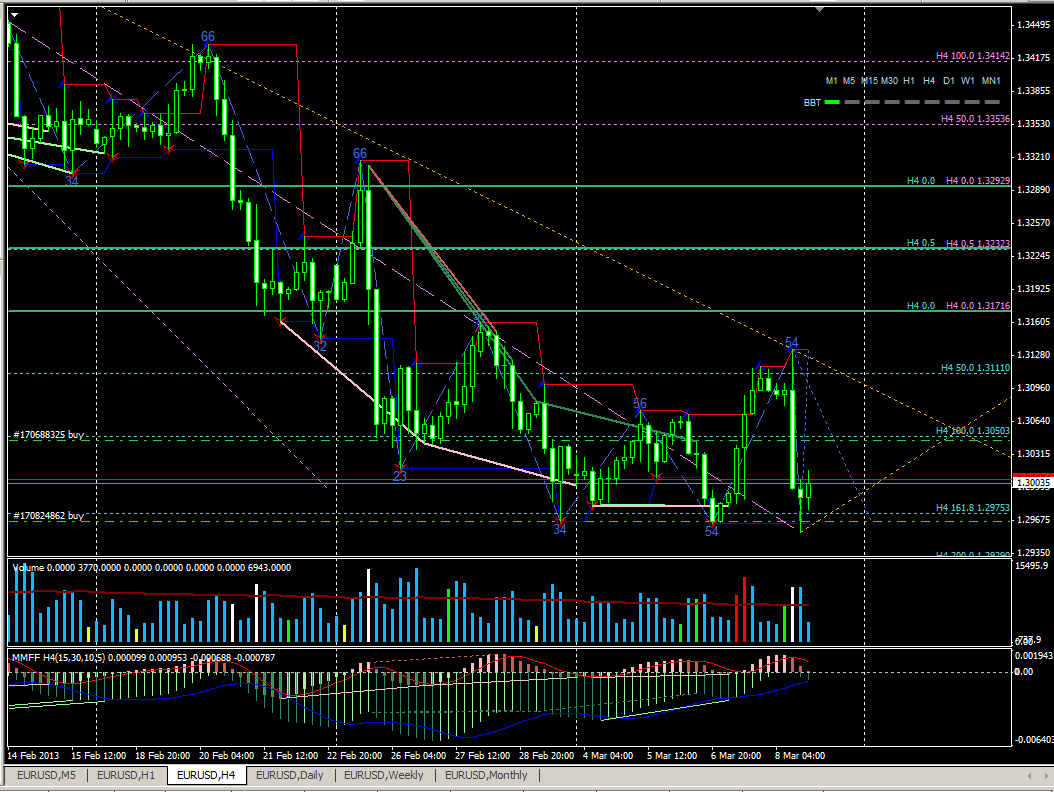The width and height of the screenshot is (1054, 792).
Task: Click the 1.32245 price scale value
Action: (x=1033, y=255)
